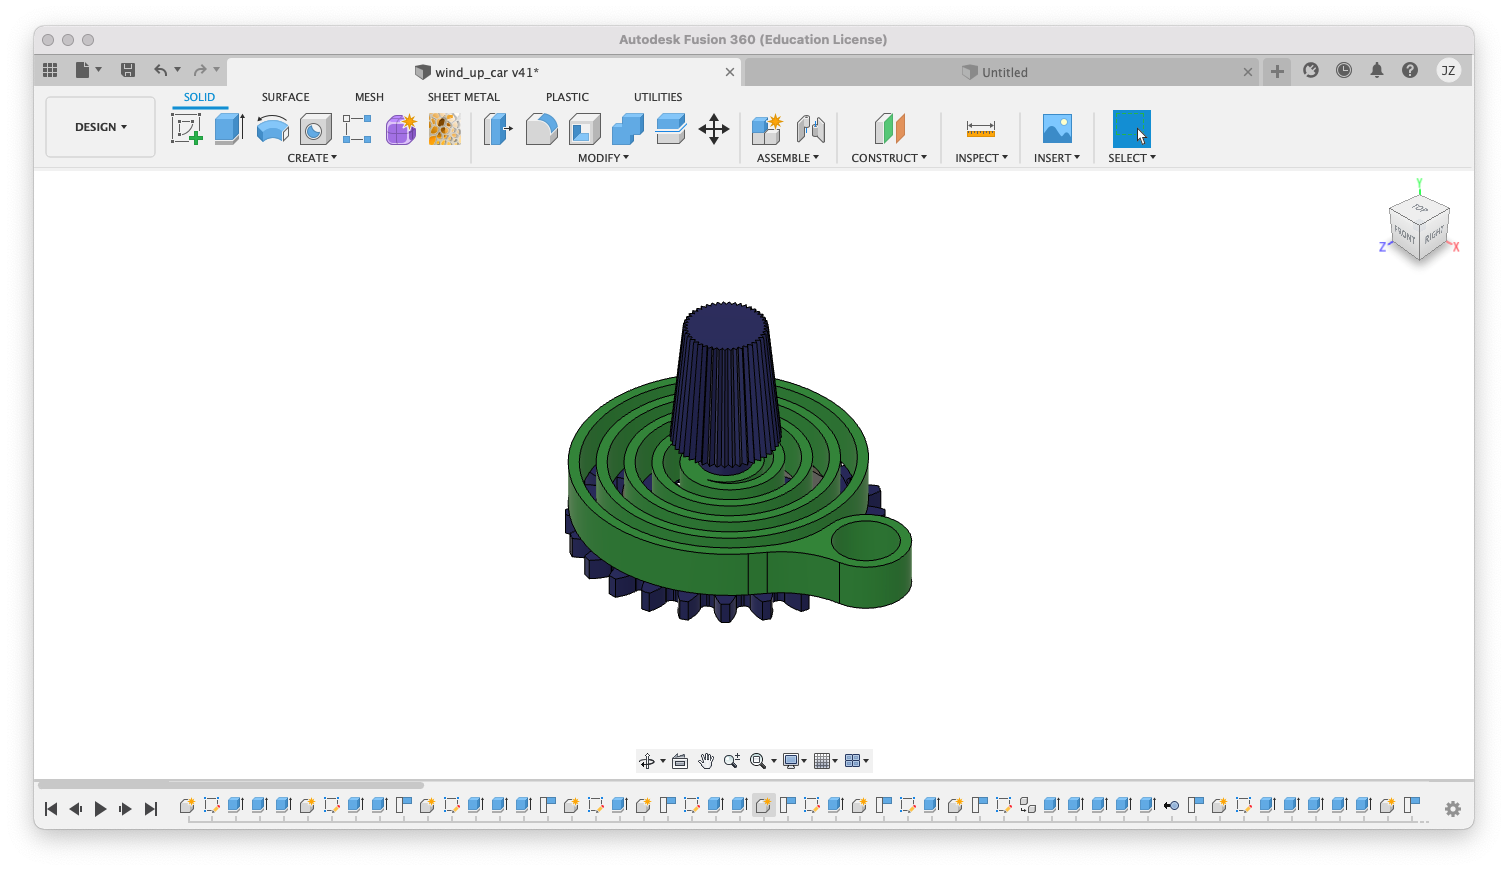
Task: Select the Fillet tool
Action: tap(541, 129)
